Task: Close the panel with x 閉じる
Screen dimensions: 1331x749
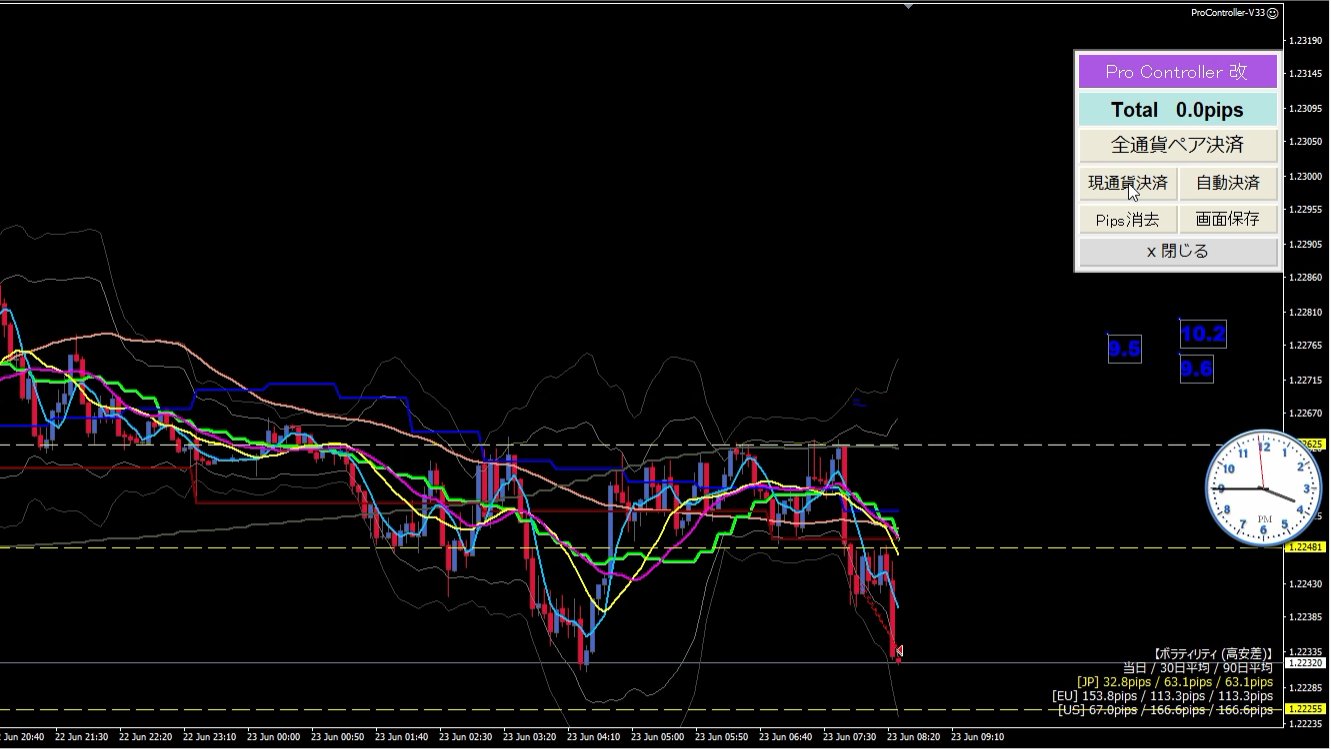Action: (1177, 251)
